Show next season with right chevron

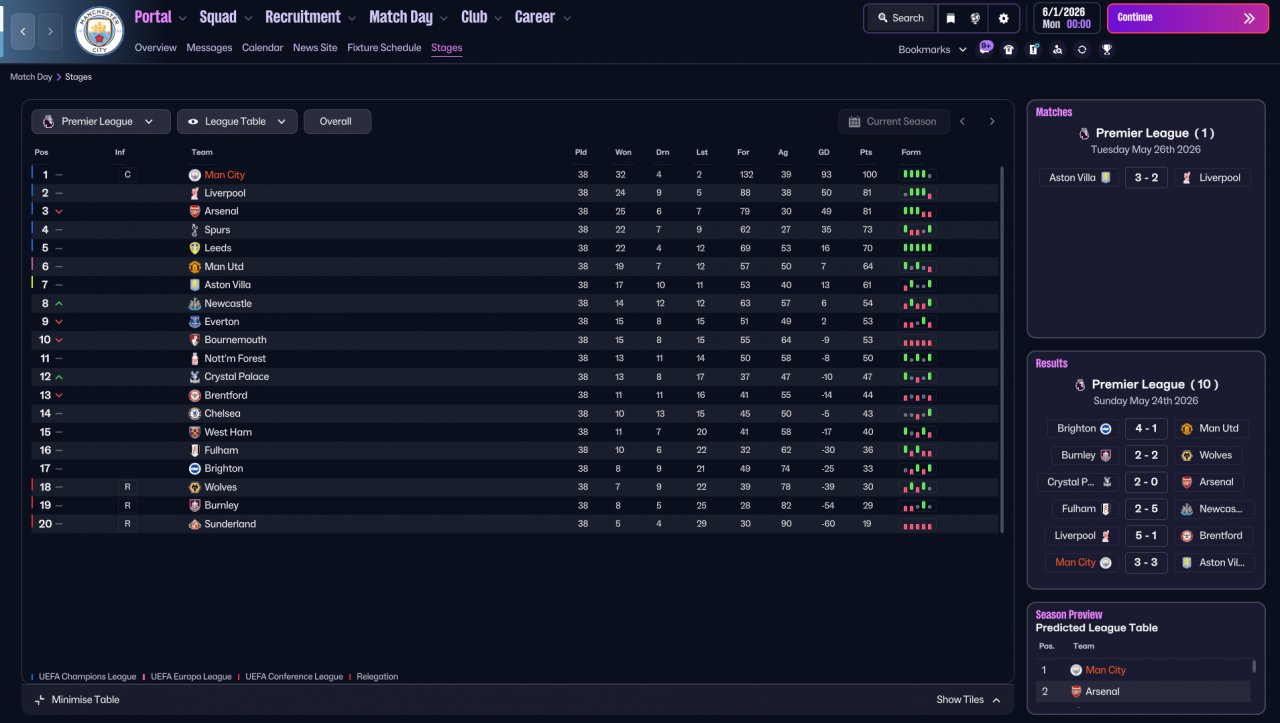coord(992,122)
